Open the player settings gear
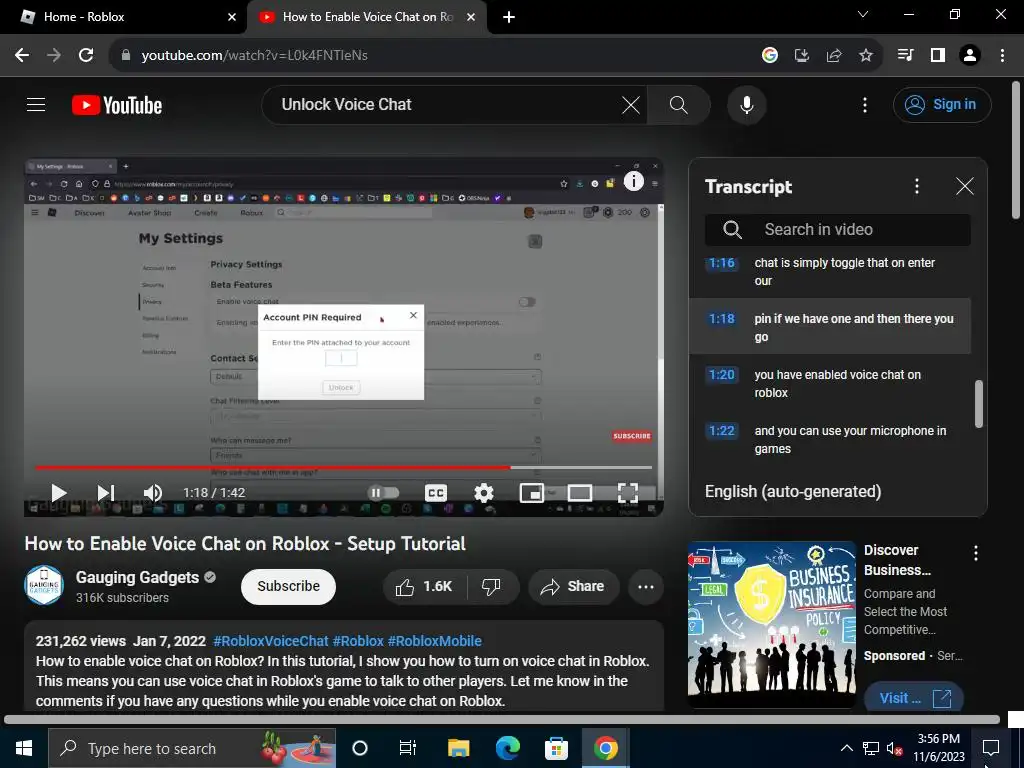This screenshot has height=768, width=1024. (484, 492)
